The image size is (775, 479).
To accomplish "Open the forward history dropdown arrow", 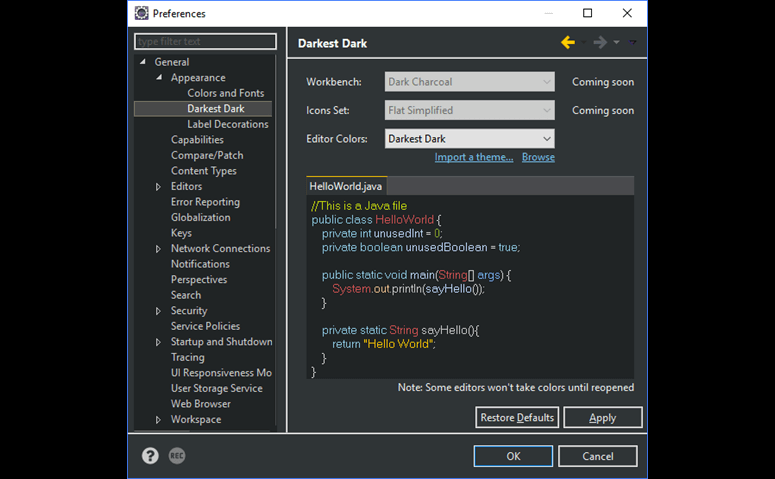I will coord(616,43).
